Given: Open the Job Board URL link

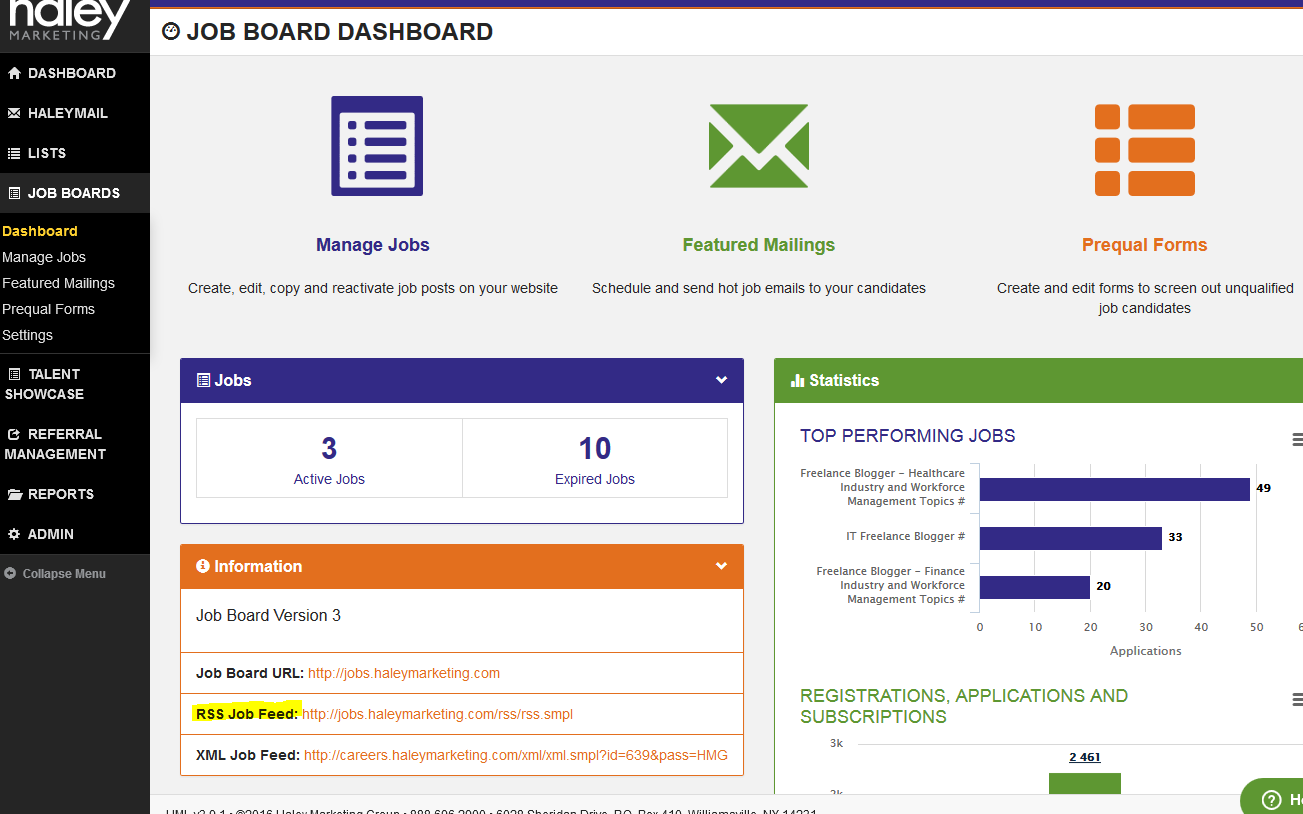Looking at the screenshot, I should (x=404, y=673).
